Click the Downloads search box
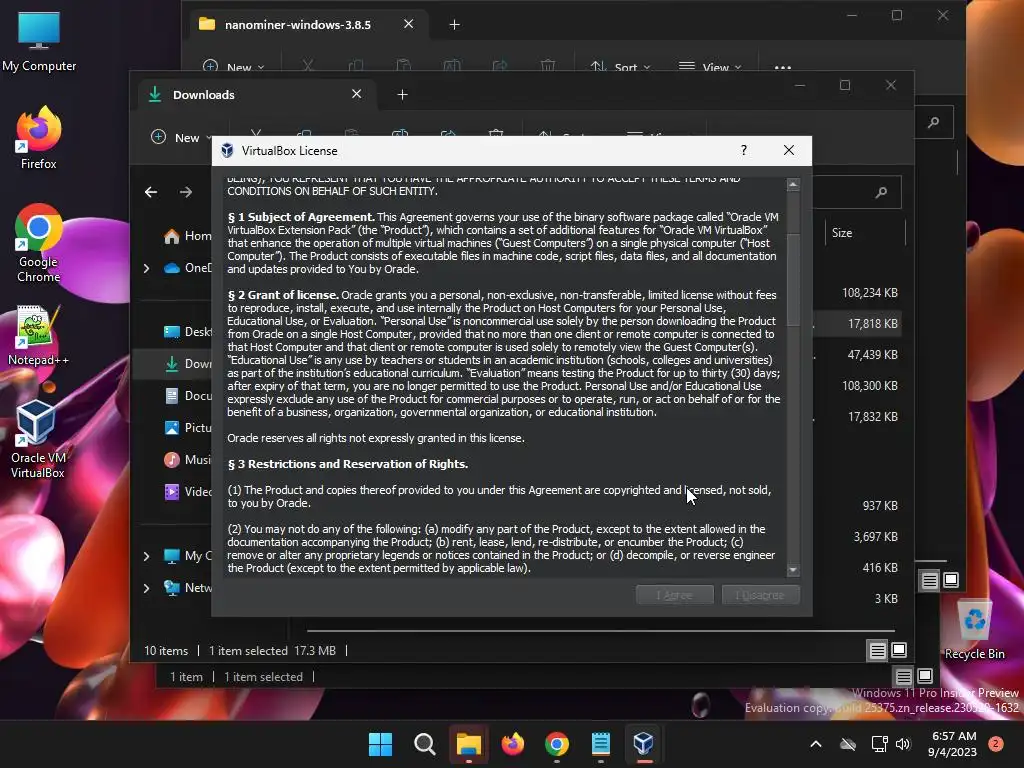Screen dimensions: 1024x768 857,192
